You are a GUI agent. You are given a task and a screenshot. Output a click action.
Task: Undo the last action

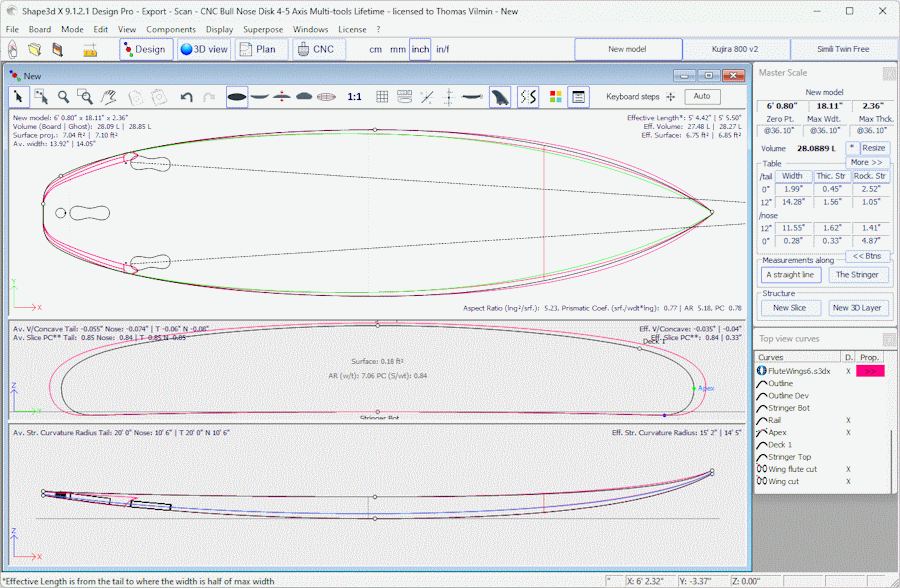pyautogui.click(x=187, y=97)
